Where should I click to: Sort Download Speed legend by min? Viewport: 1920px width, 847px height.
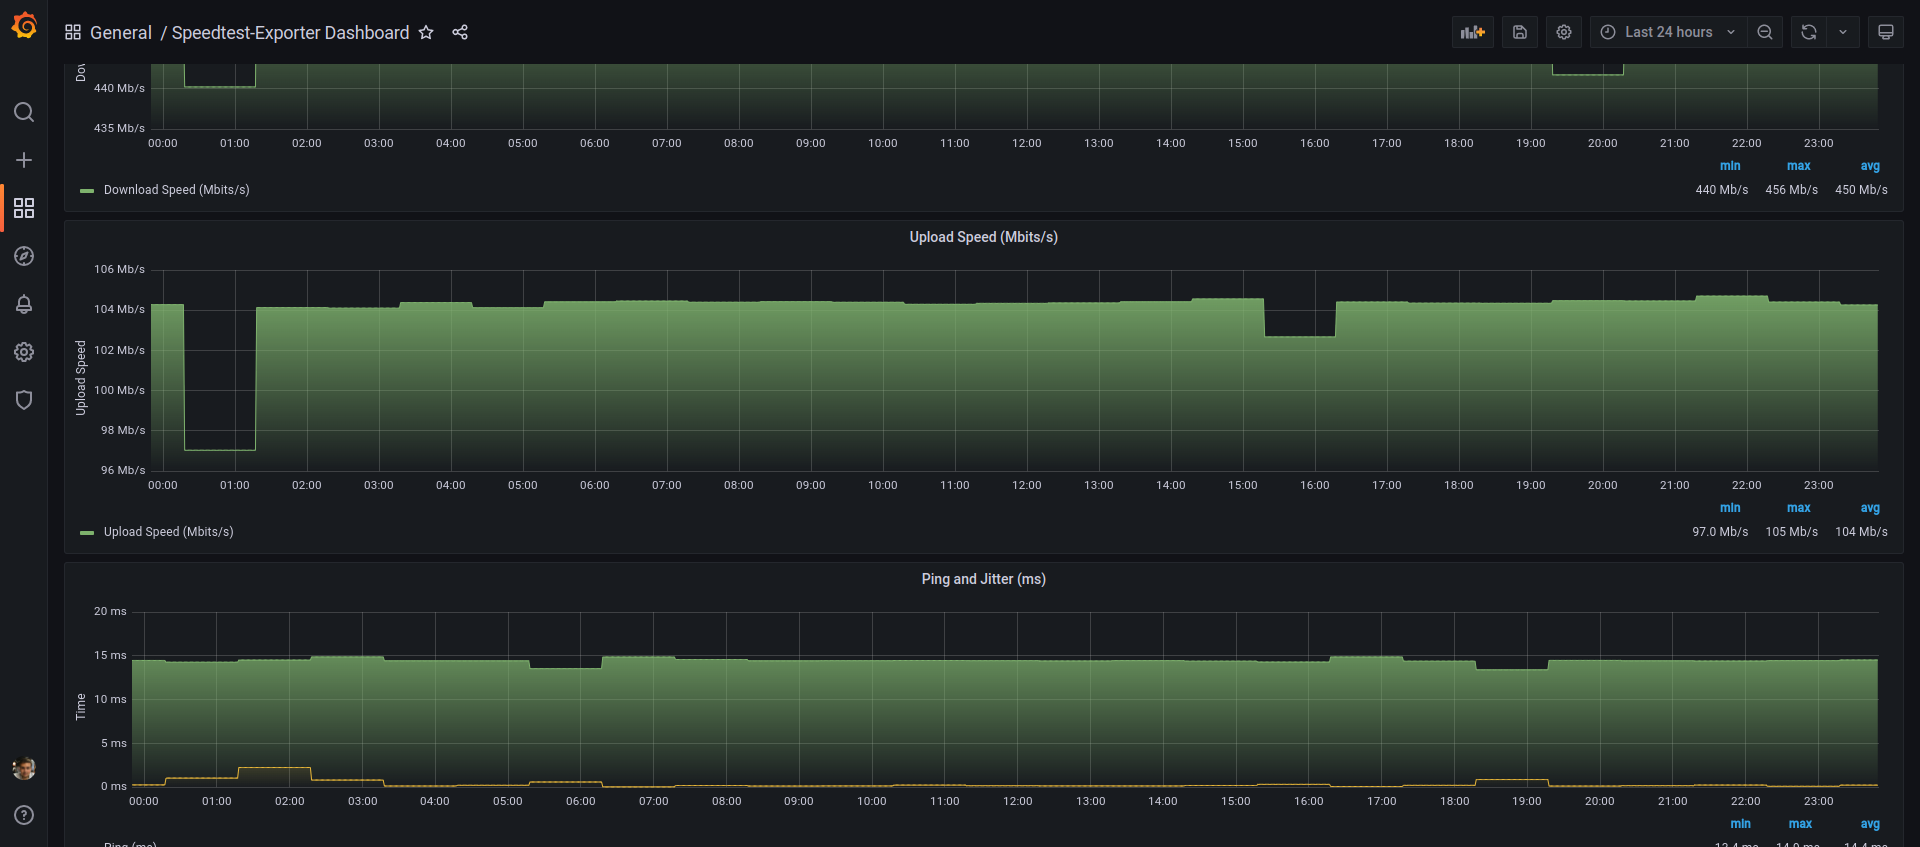(x=1730, y=166)
